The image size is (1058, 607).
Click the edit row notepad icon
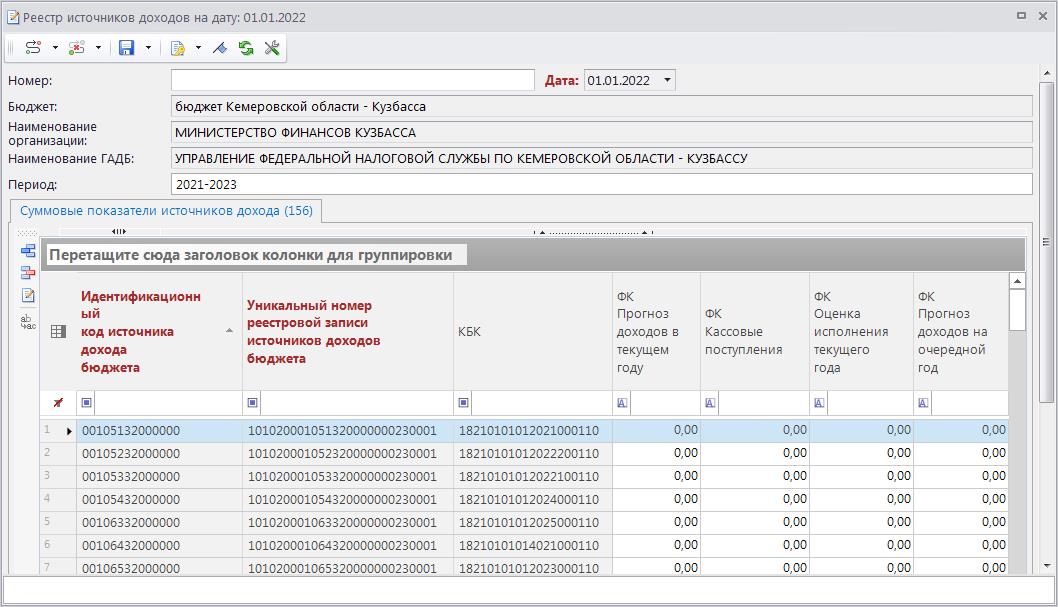(x=28, y=295)
